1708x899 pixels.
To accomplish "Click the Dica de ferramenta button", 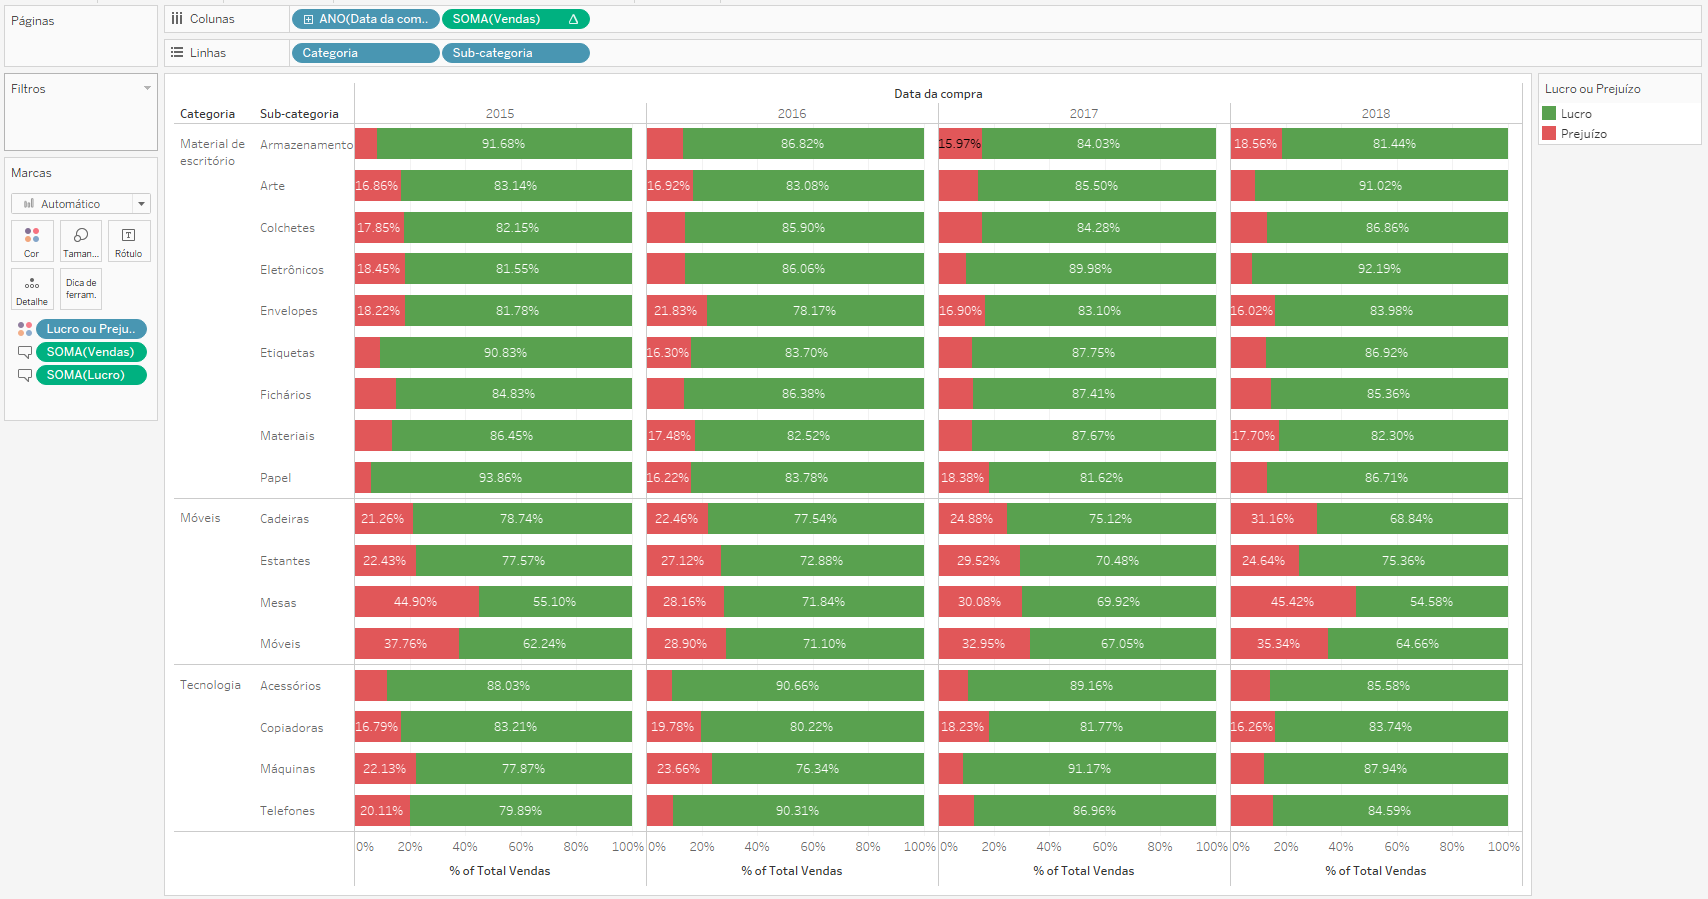I will tap(81, 289).
